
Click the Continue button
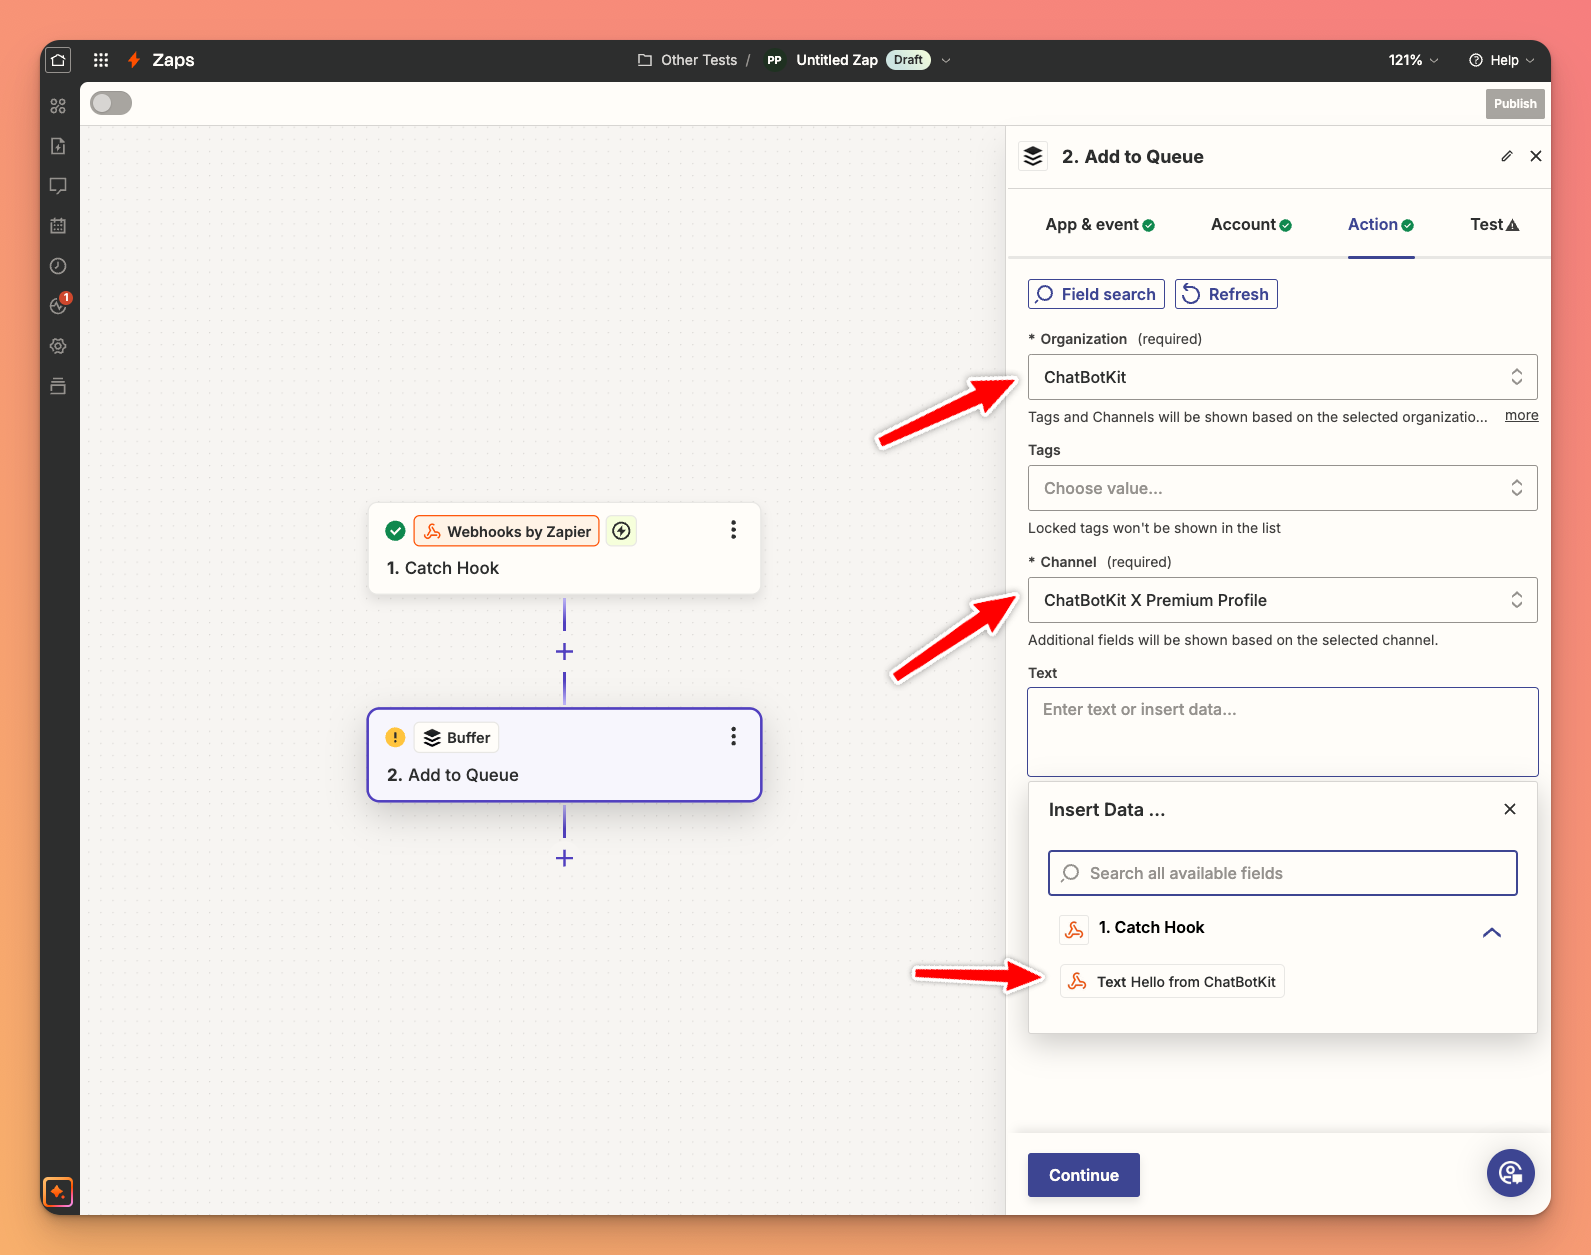(1083, 1175)
